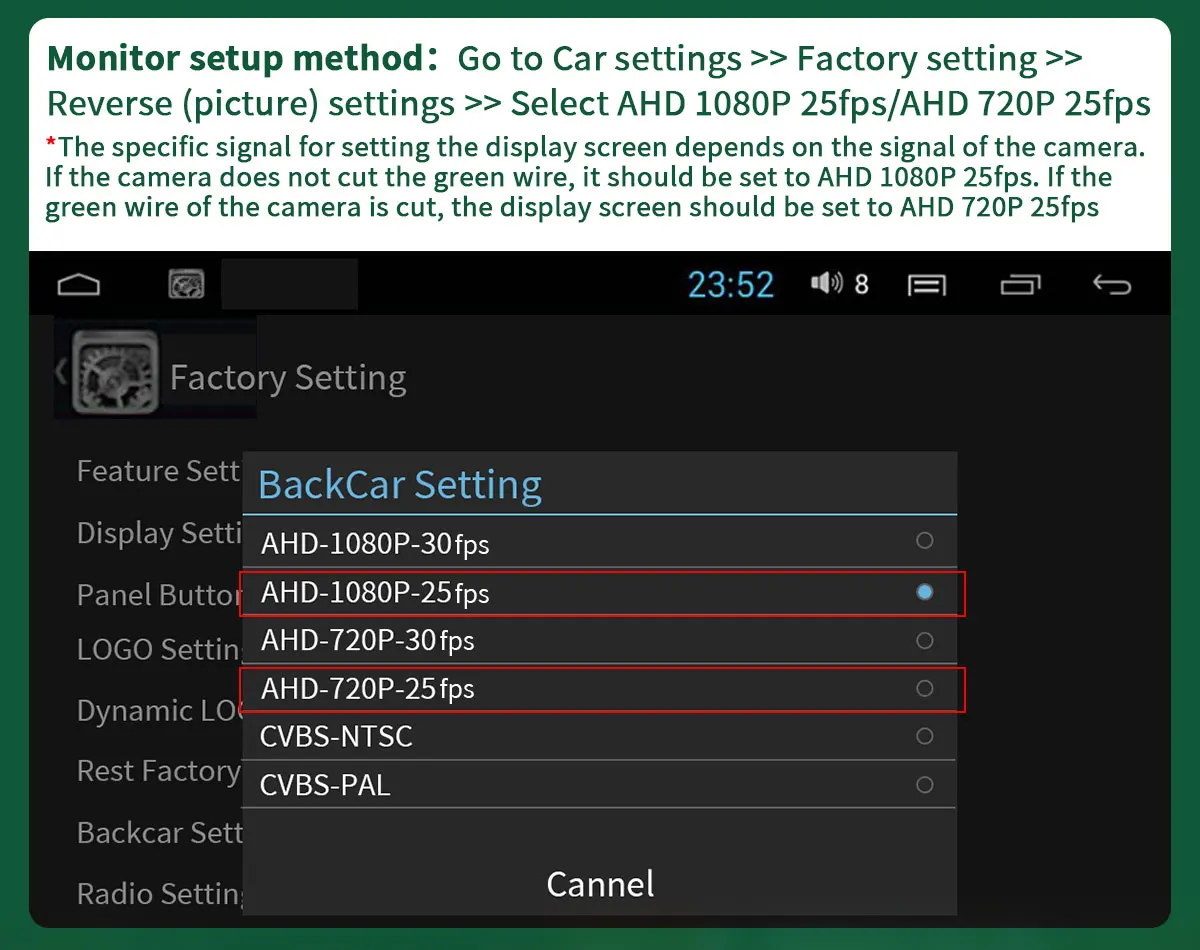Click the CVBS-PAL option label
Viewport: 1200px width, 950px height.
325,785
